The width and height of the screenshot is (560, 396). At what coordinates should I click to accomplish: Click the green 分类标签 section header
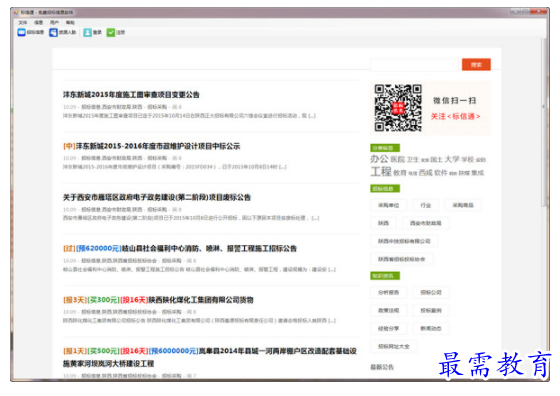click(x=385, y=148)
